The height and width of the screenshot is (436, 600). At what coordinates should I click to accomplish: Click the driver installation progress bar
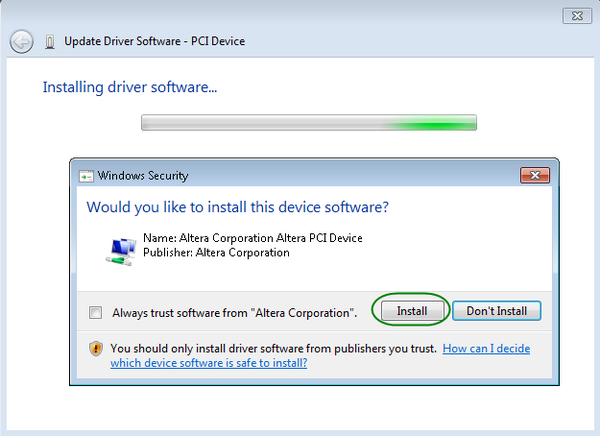[309, 122]
